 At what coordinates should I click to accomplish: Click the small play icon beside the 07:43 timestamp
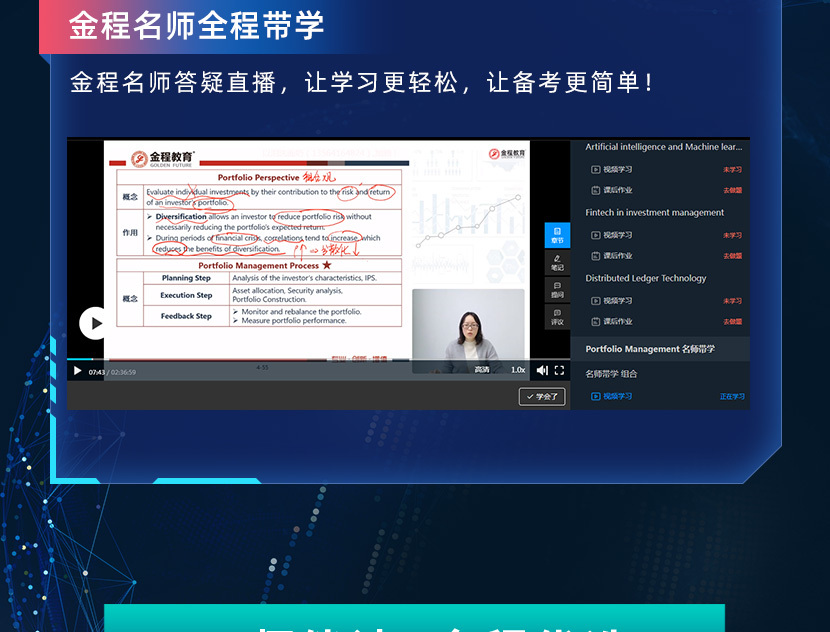click(77, 371)
